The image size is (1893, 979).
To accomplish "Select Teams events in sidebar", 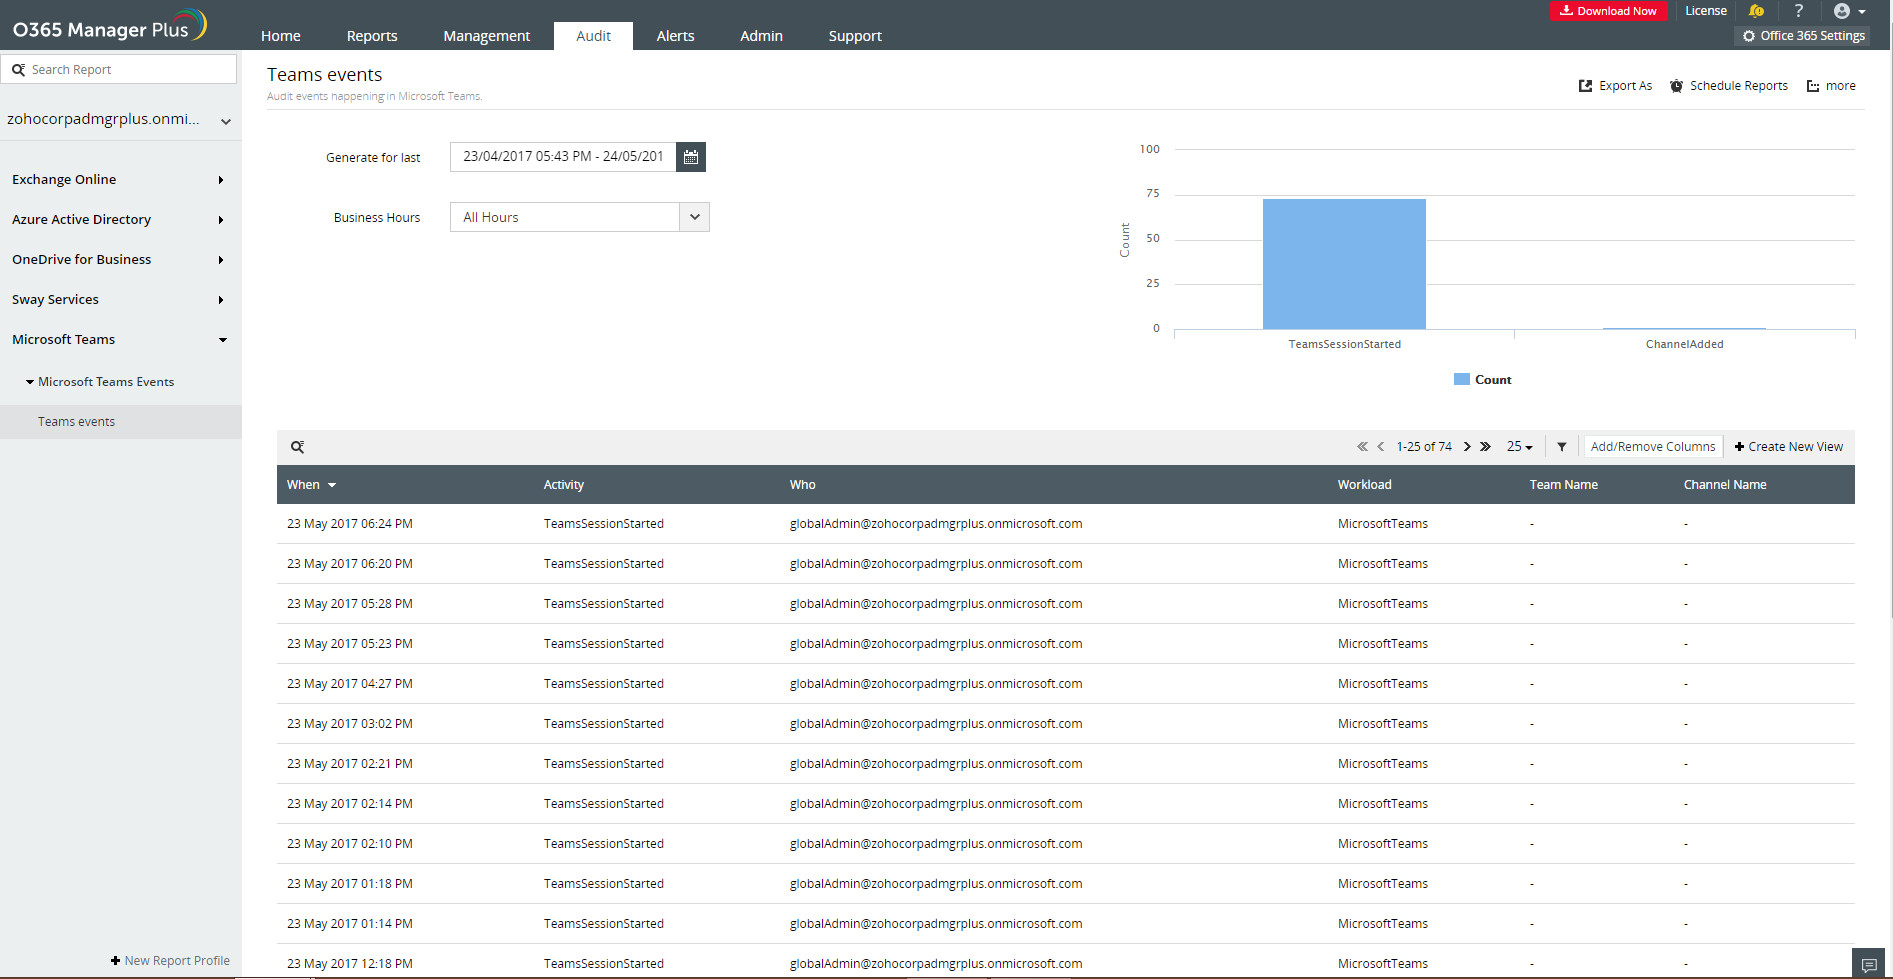I will pos(120,422).
